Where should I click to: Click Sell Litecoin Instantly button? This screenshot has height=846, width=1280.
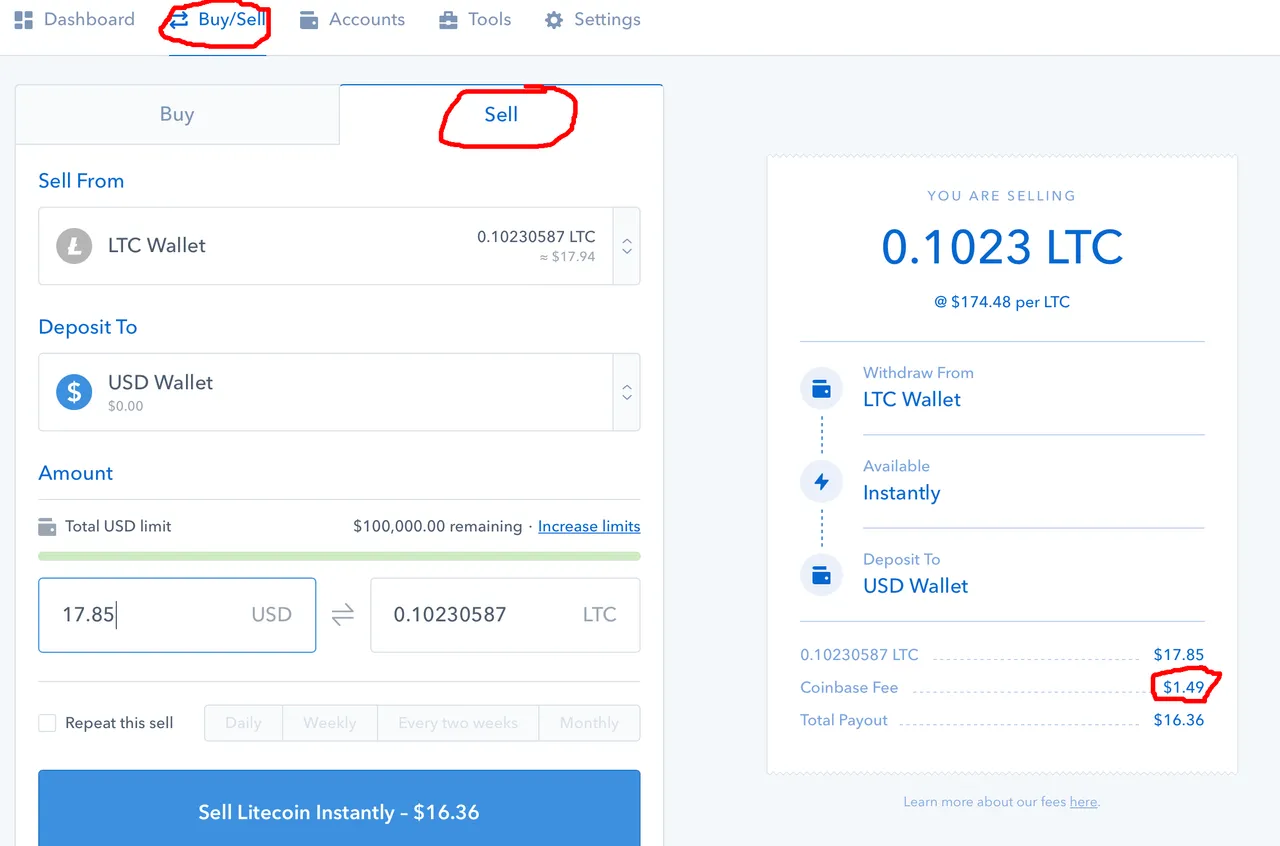pos(339,808)
